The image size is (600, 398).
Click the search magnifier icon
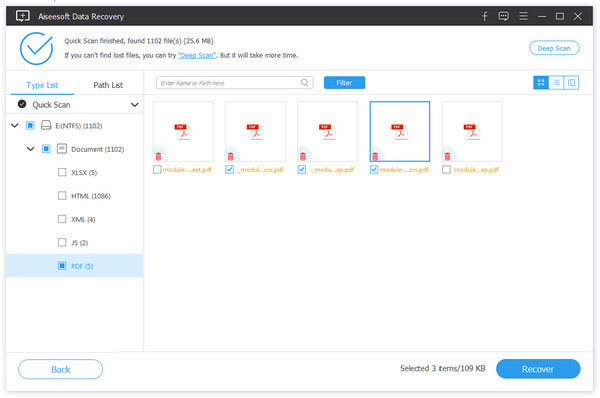(x=305, y=83)
